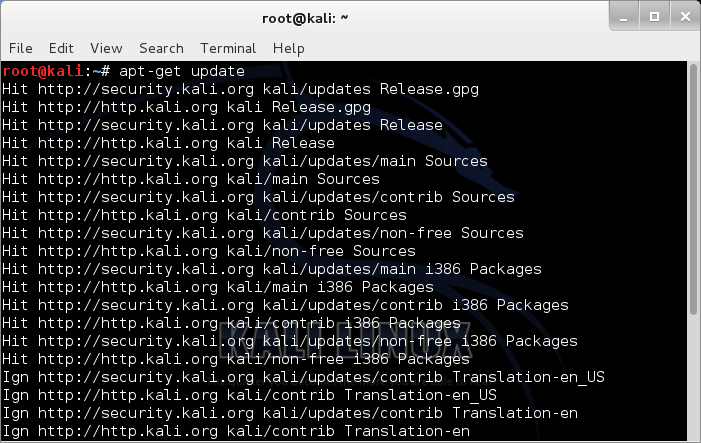
Task: Click the kali/updates/main Sources line
Action: point(245,161)
